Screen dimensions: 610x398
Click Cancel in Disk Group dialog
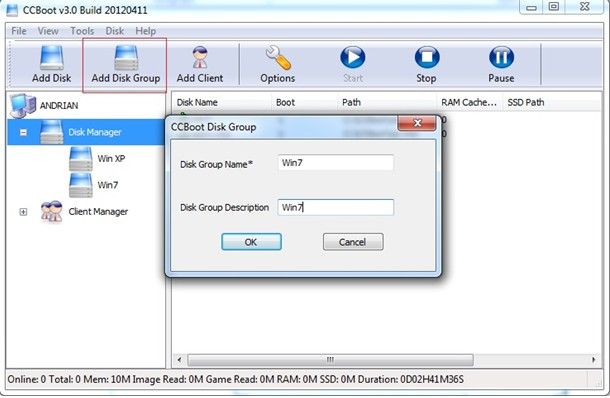point(353,242)
